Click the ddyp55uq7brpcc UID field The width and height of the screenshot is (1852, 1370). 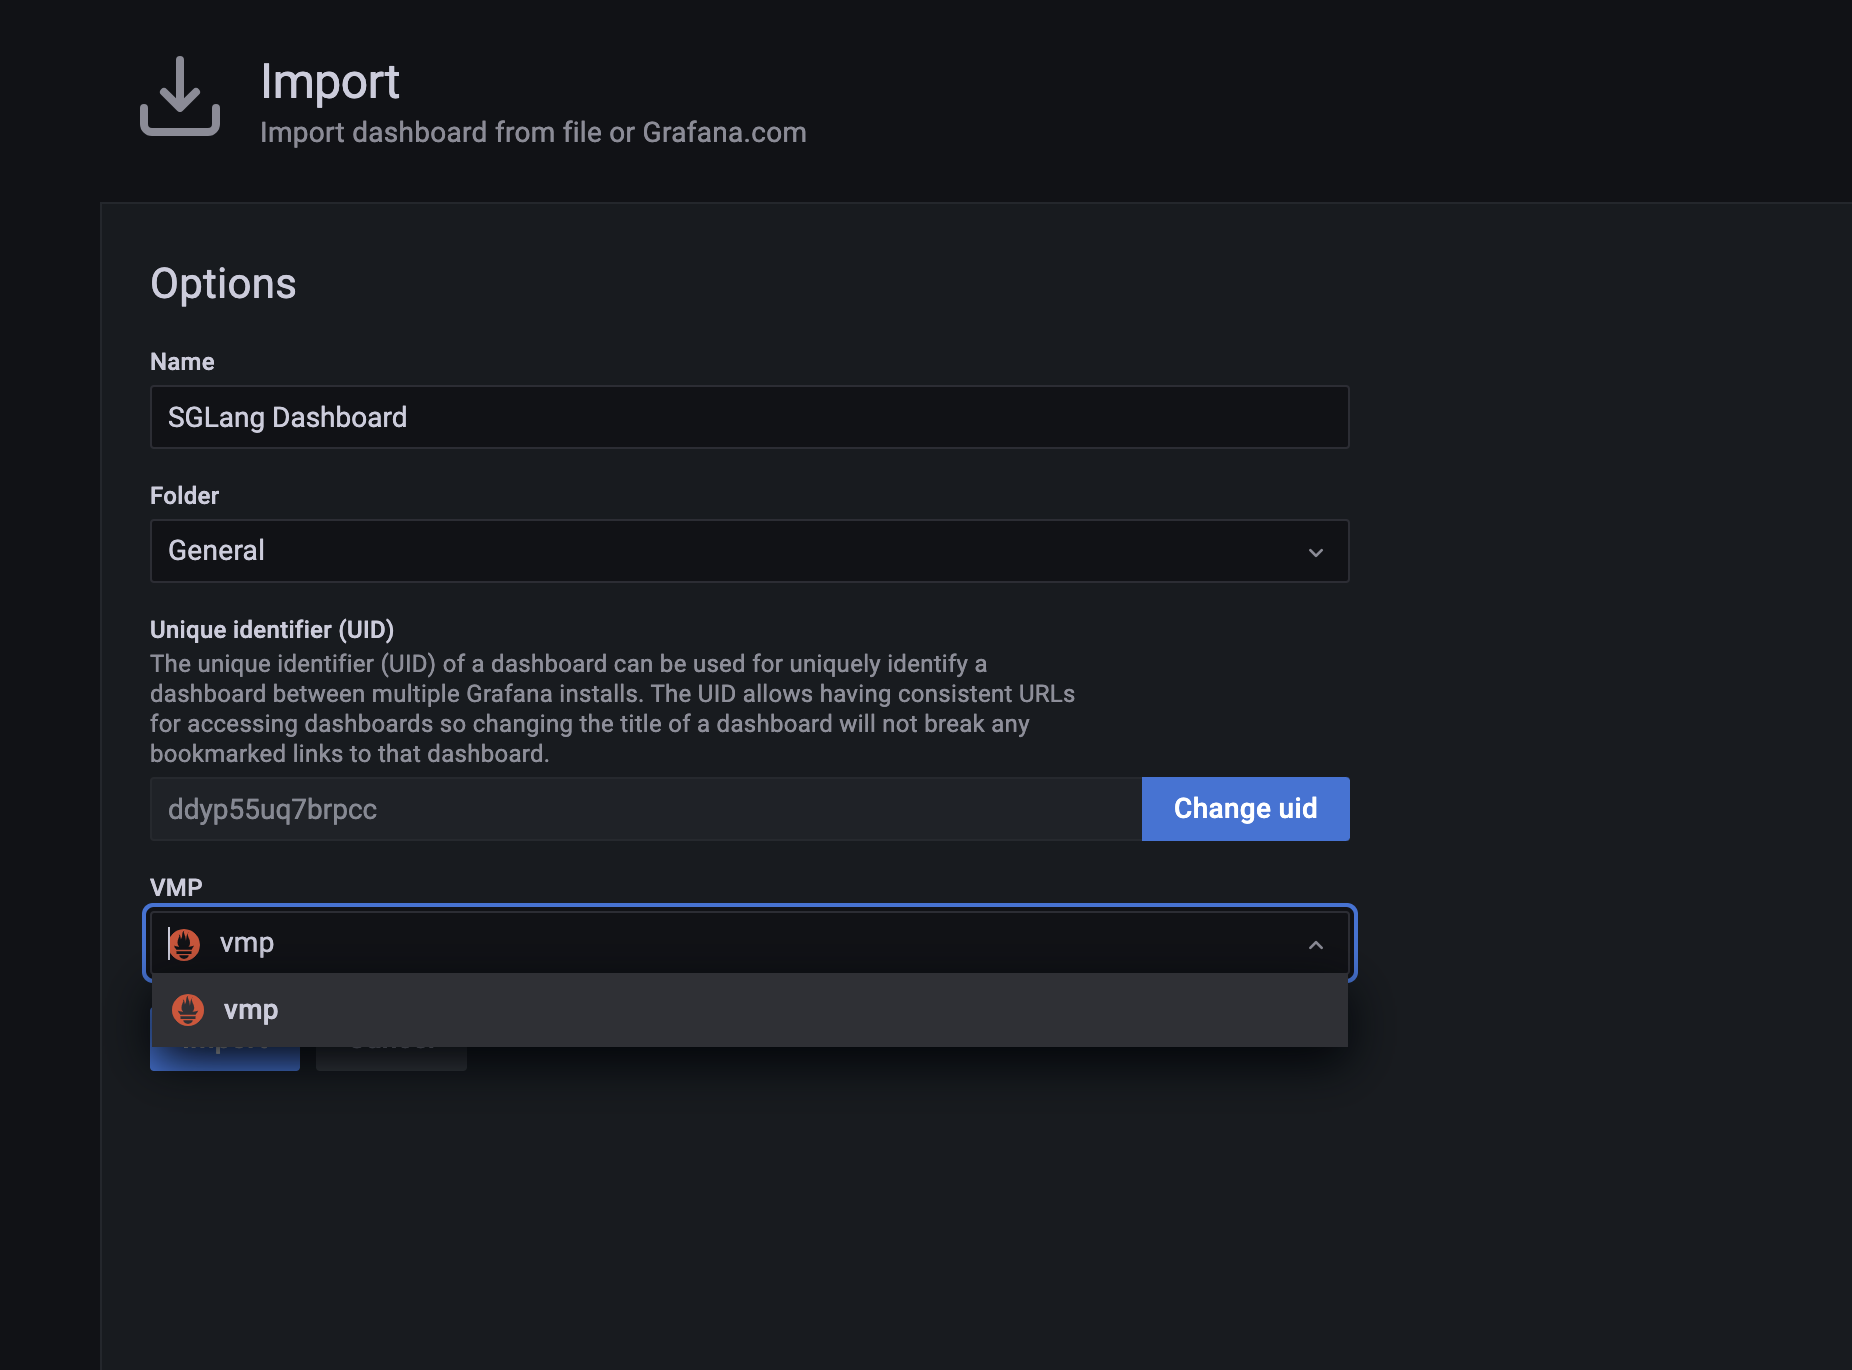click(646, 809)
